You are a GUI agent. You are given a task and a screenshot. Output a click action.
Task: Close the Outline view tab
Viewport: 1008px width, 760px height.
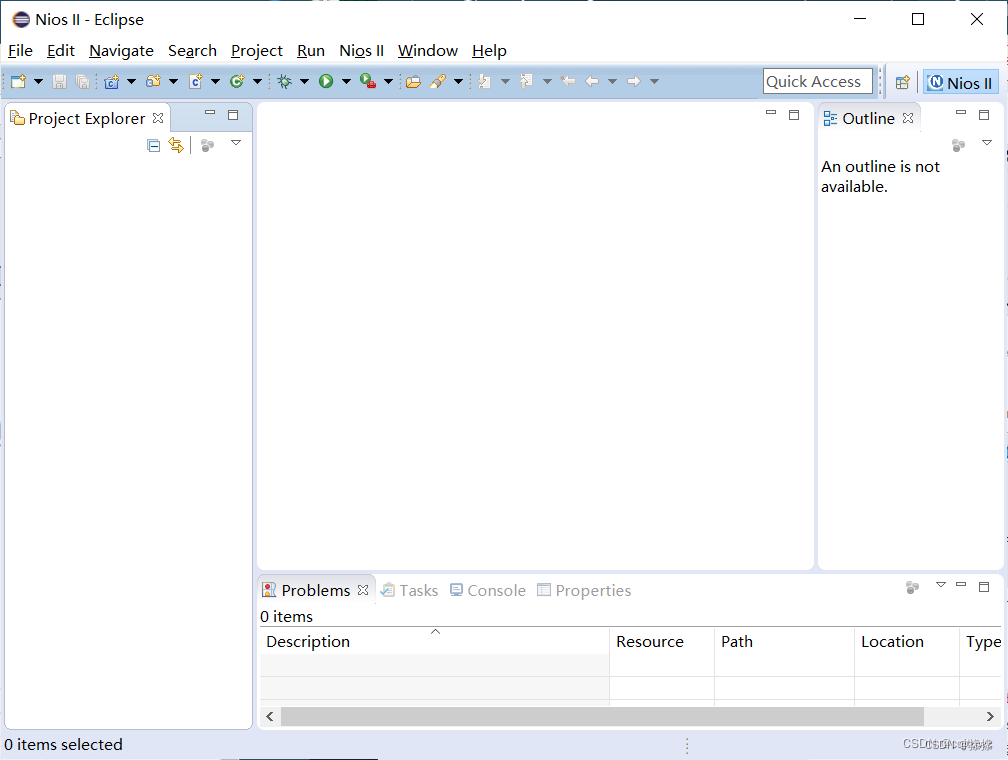908,118
